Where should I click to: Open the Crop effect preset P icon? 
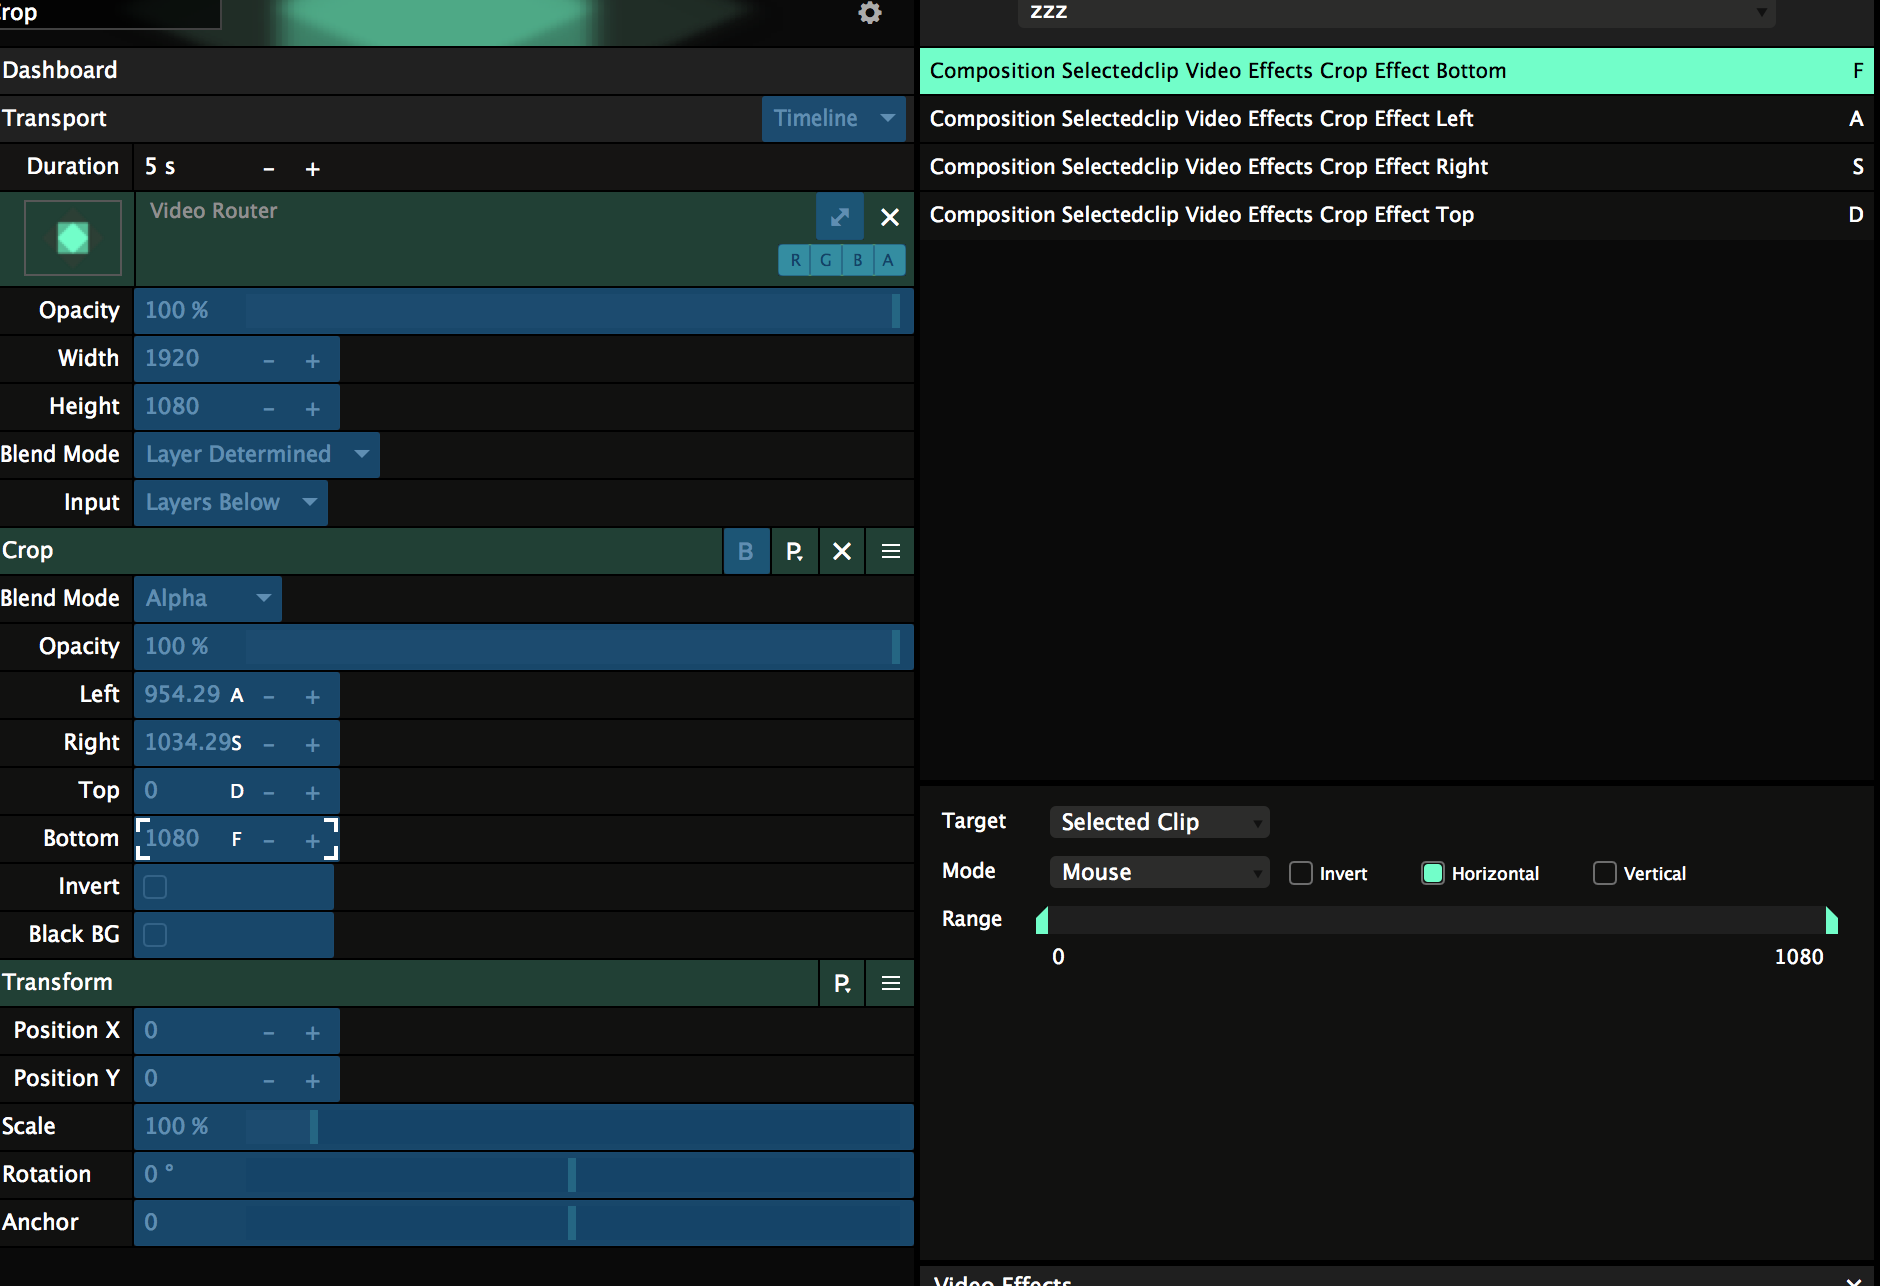(x=795, y=551)
